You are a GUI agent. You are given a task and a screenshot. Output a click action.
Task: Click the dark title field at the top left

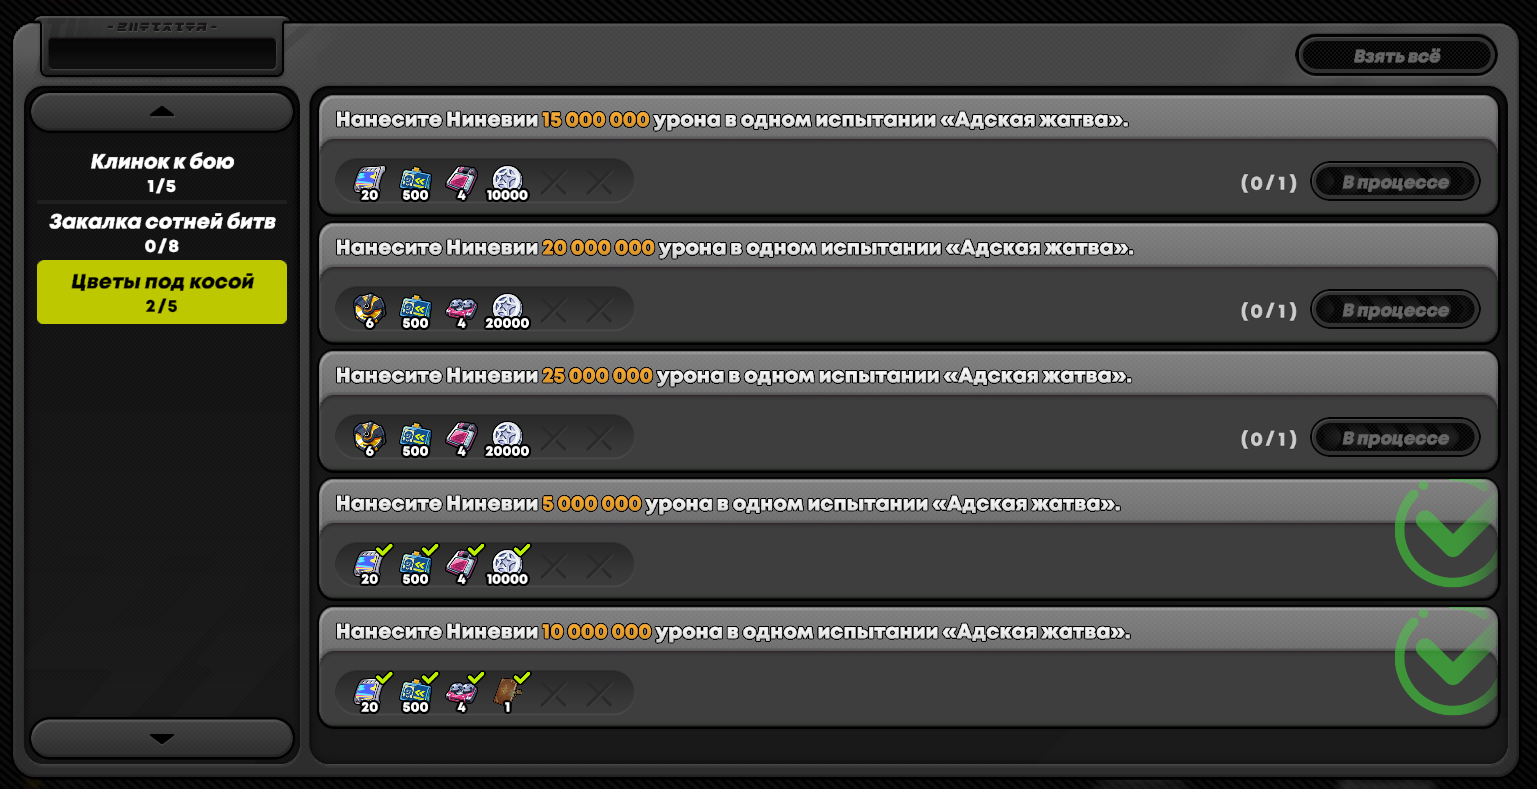point(162,54)
